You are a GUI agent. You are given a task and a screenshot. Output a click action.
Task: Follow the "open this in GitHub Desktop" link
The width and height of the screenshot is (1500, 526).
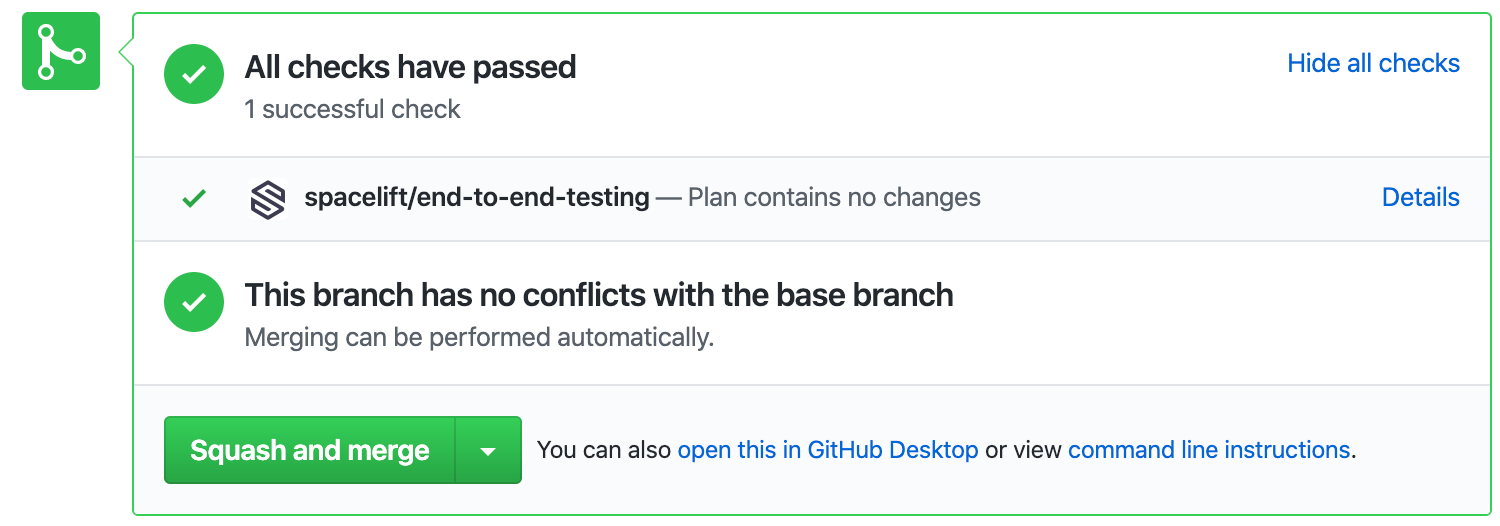[x=828, y=451]
